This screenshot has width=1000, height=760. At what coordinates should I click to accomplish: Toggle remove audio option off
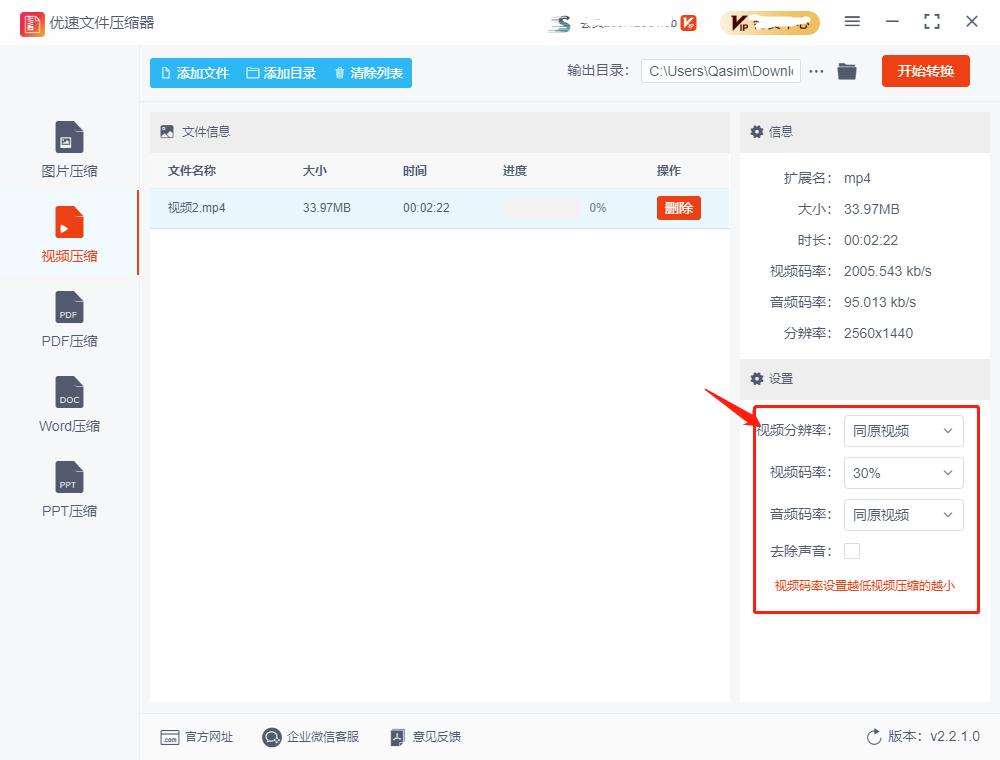click(852, 550)
